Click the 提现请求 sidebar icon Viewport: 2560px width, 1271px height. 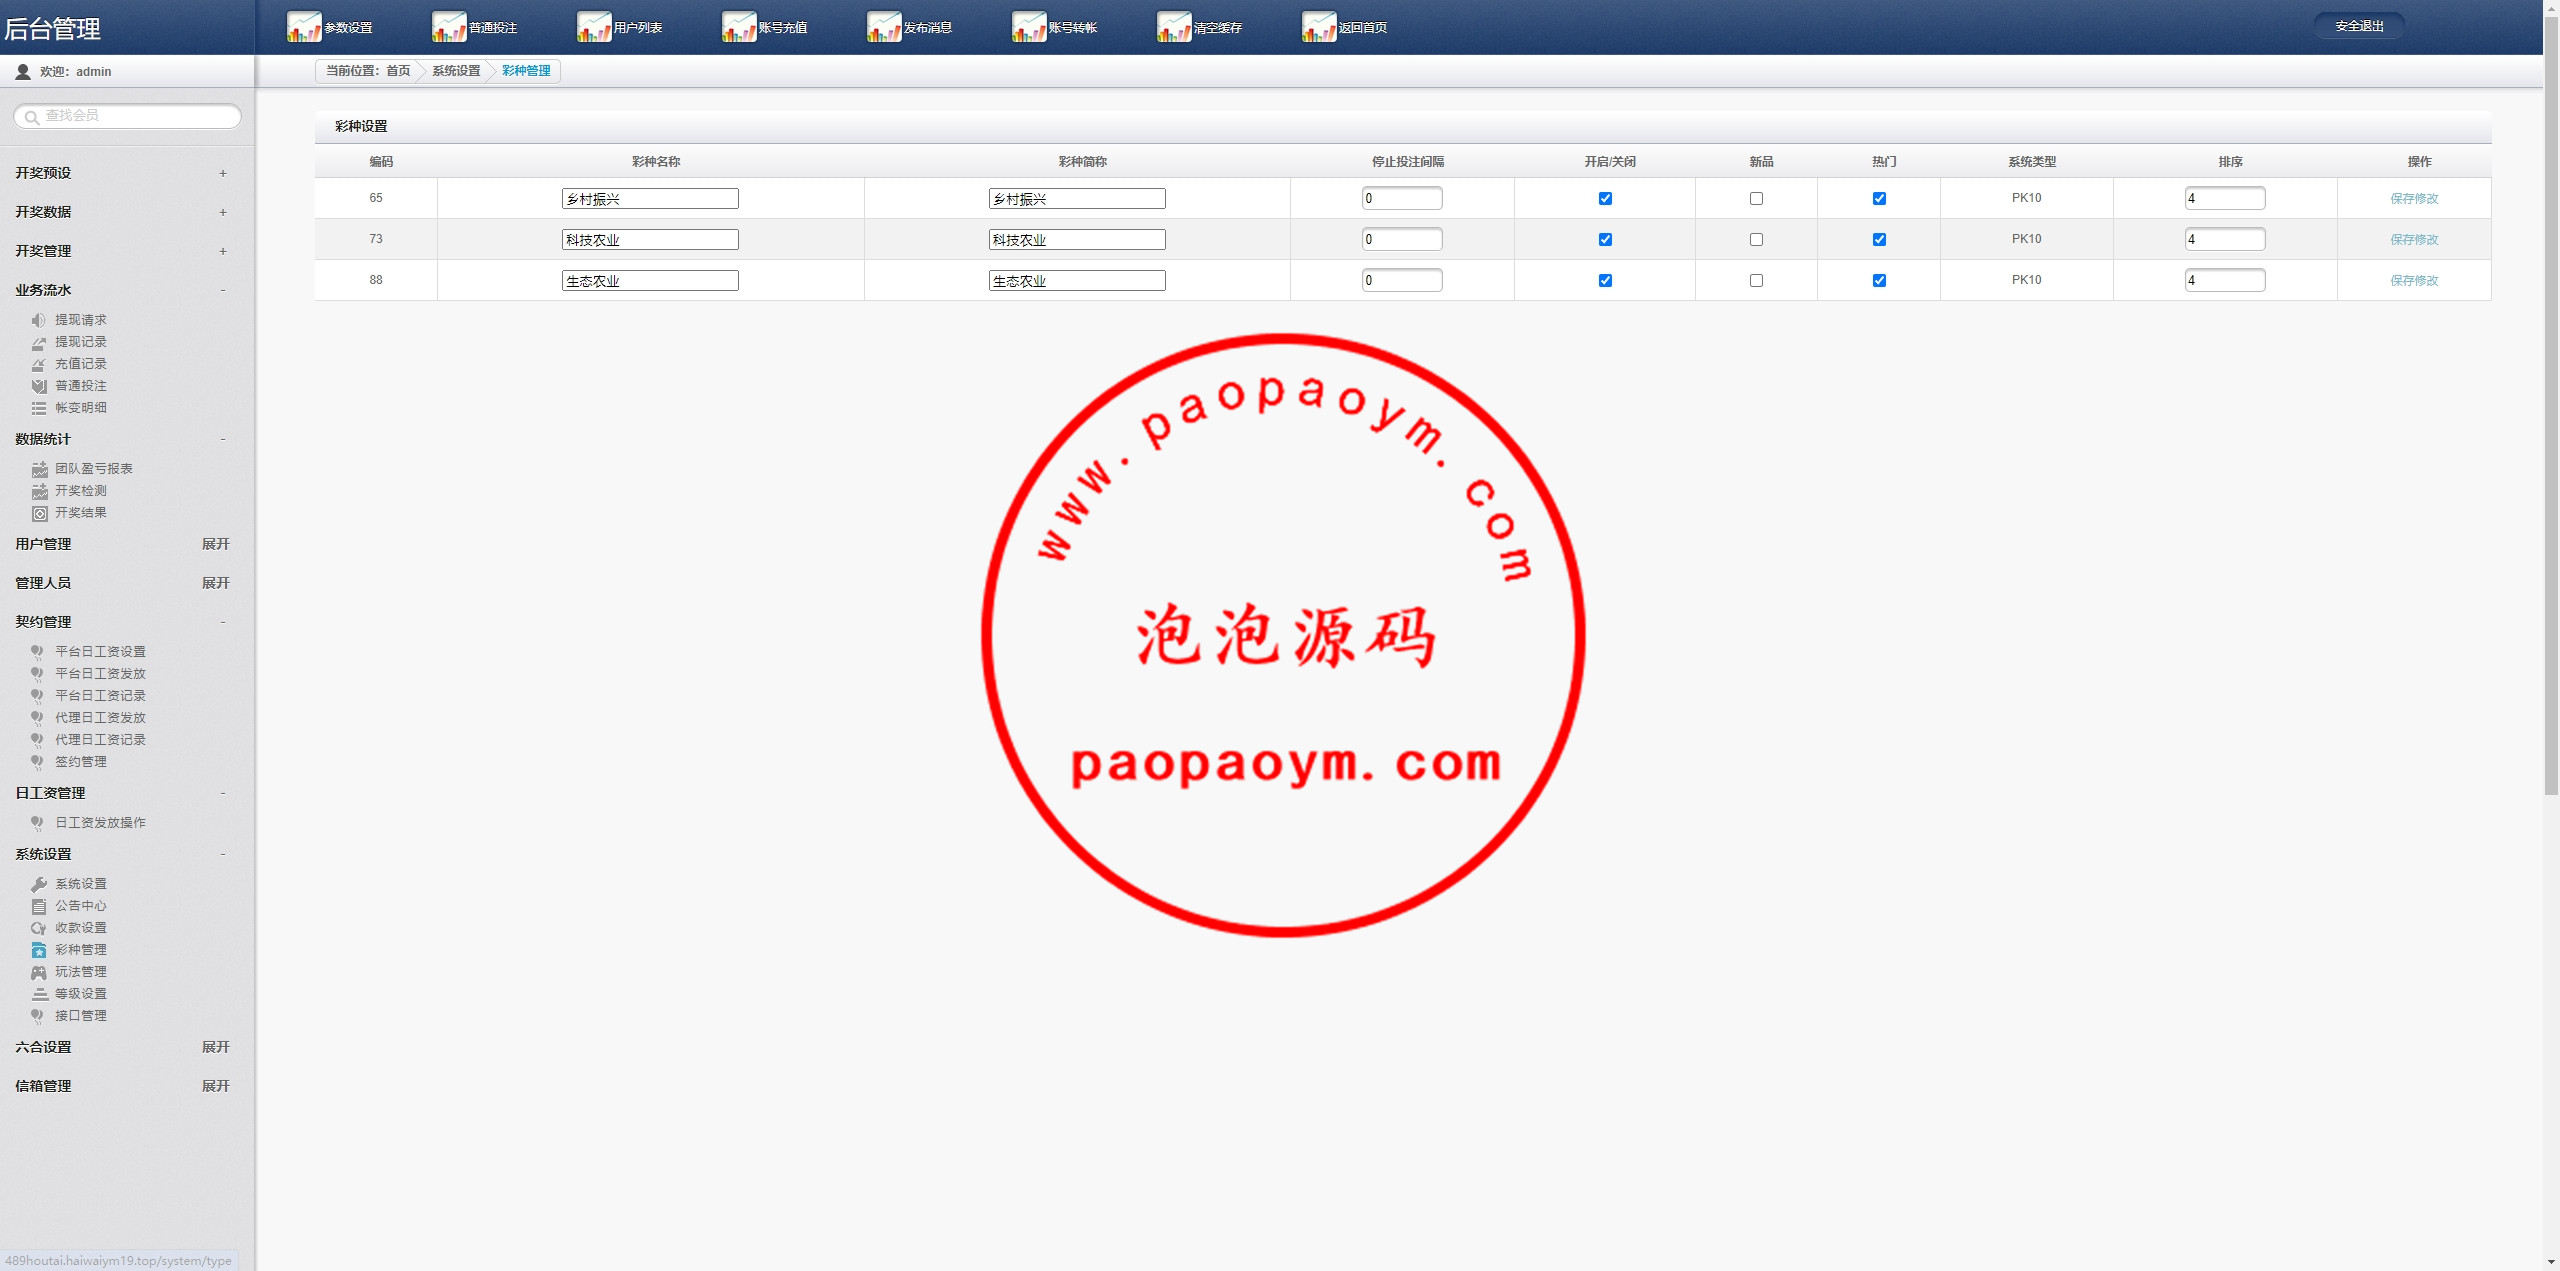[39, 320]
